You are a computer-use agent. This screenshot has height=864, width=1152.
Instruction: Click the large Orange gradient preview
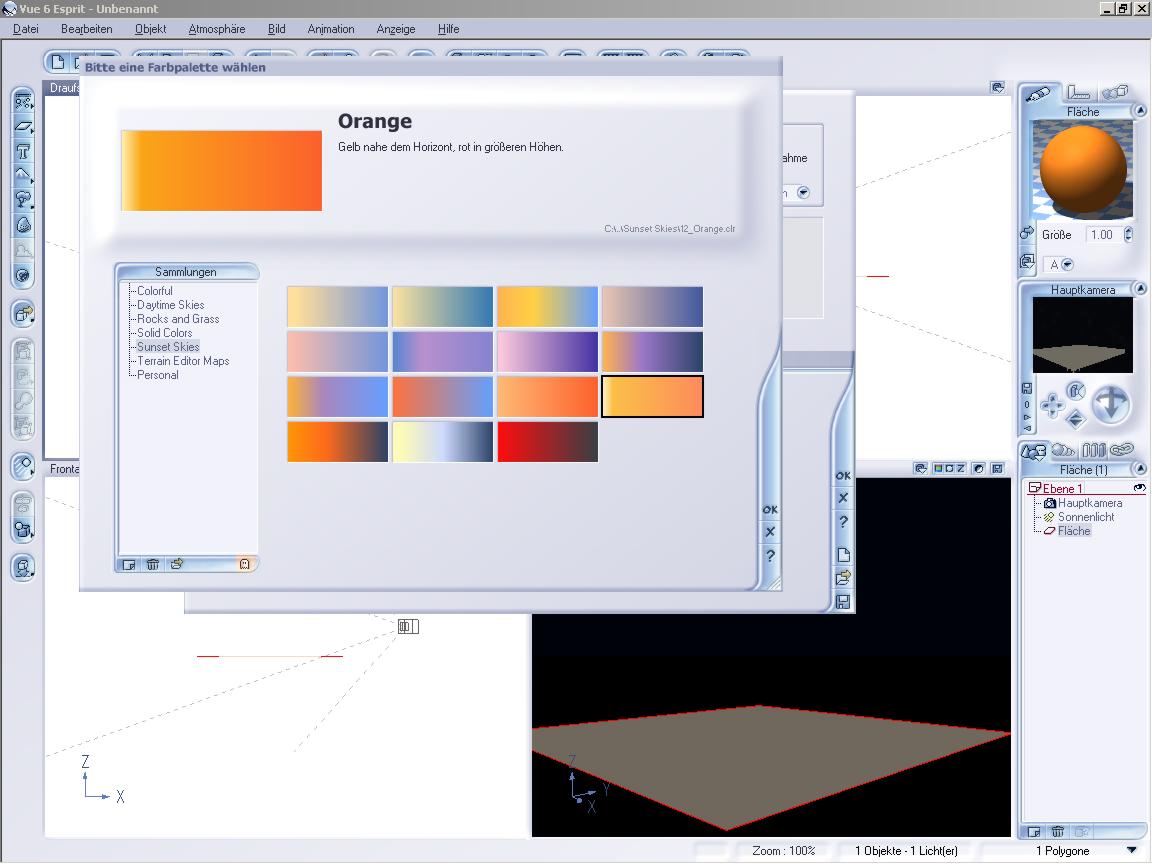point(222,170)
